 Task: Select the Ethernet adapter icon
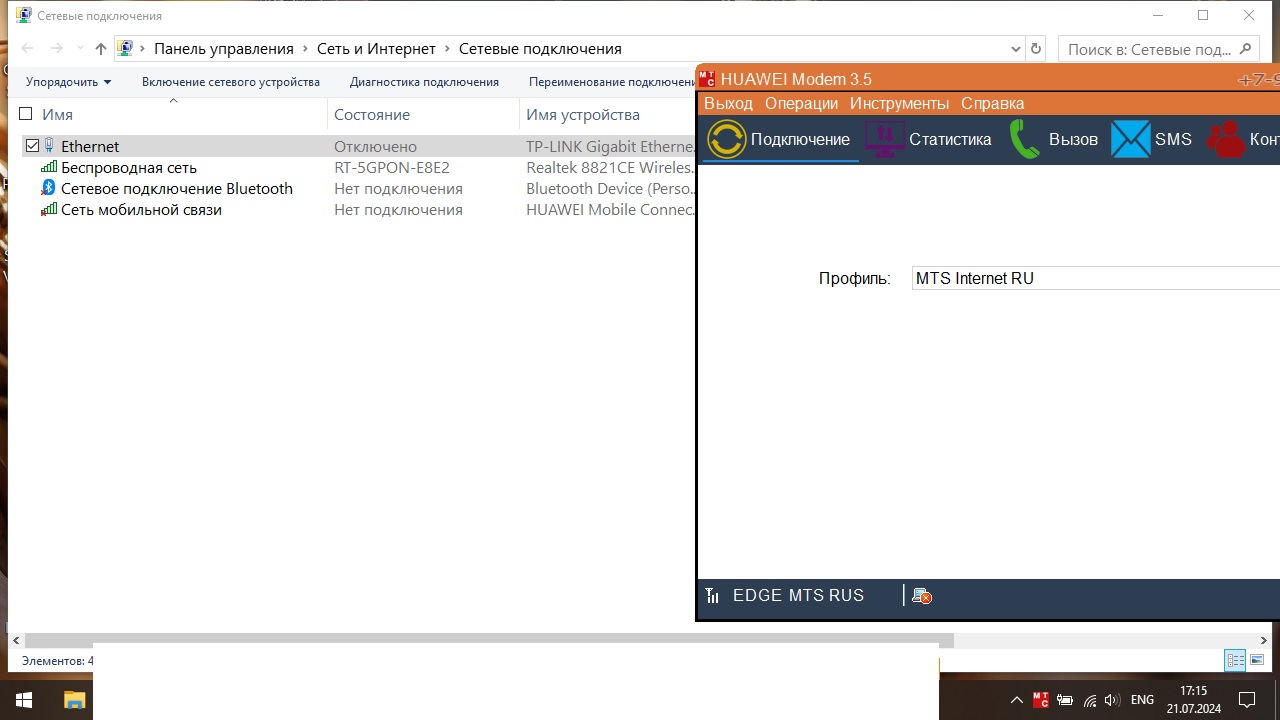[50, 146]
